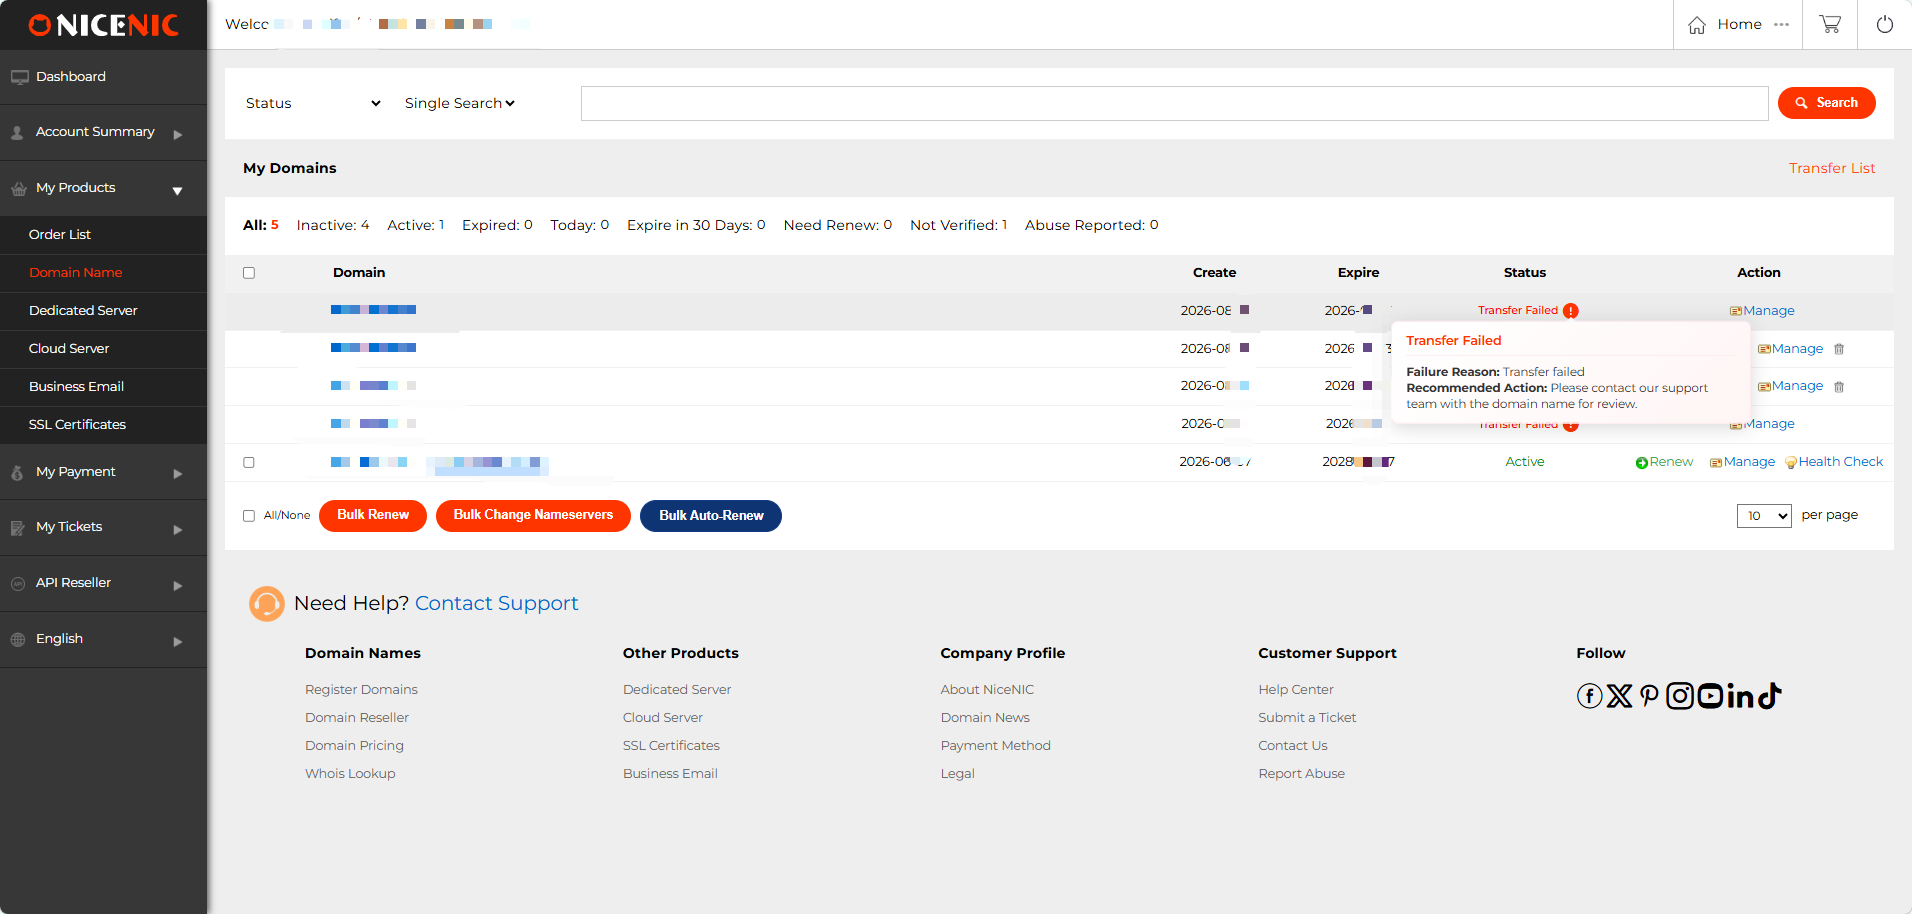
Task: Change the per page count dropdown
Action: click(1764, 516)
